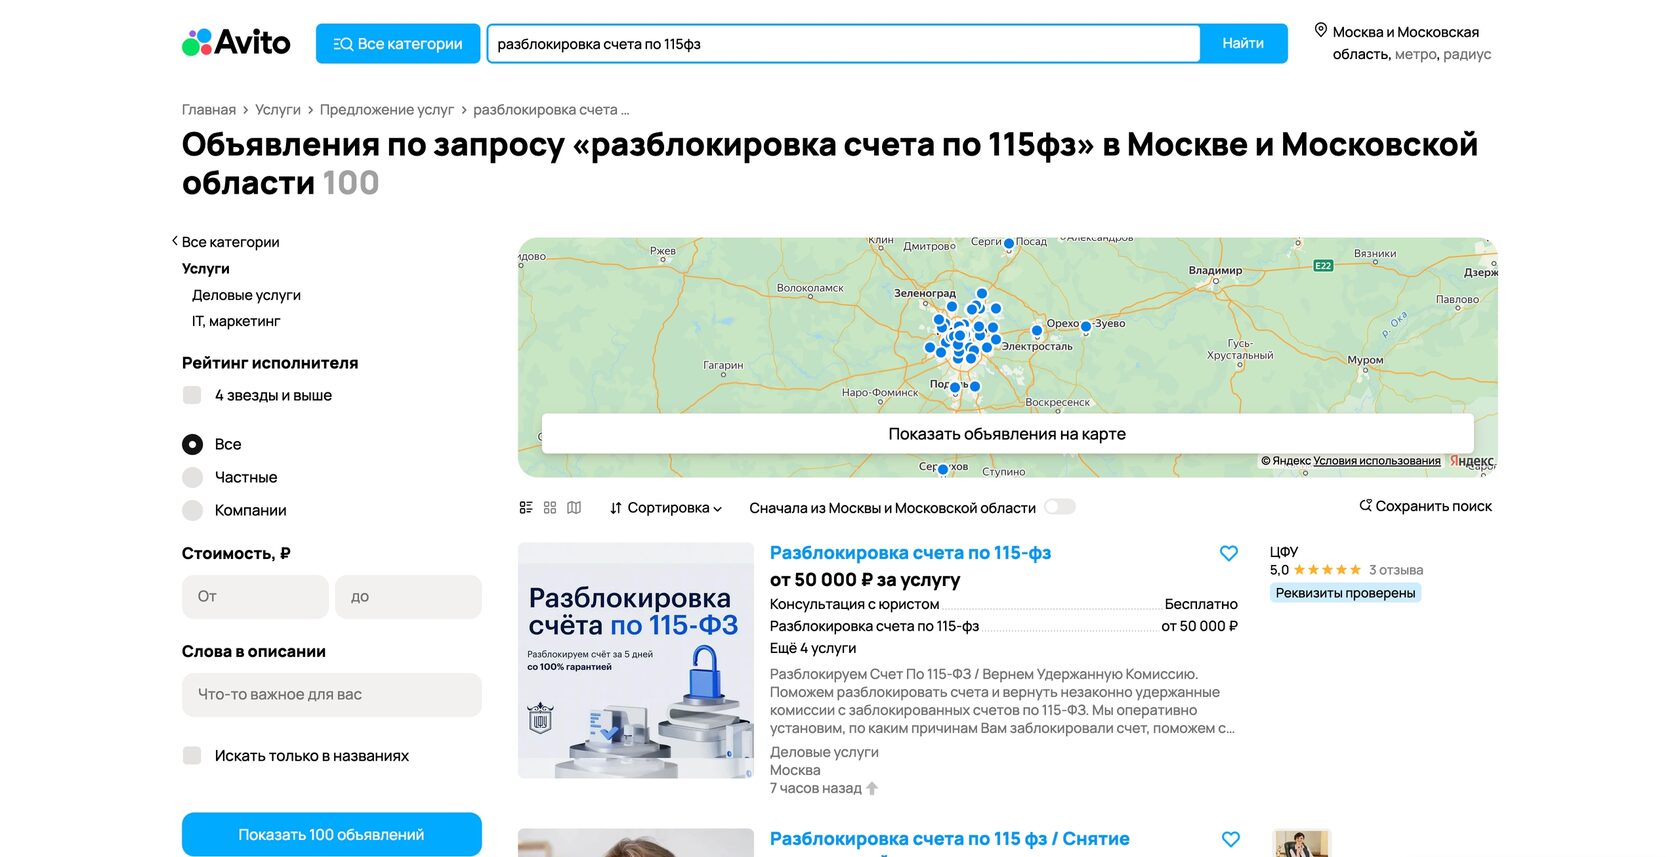Toggle Сначала из Москвы и Московской области switch
The image size is (1680, 857).
1060,507
